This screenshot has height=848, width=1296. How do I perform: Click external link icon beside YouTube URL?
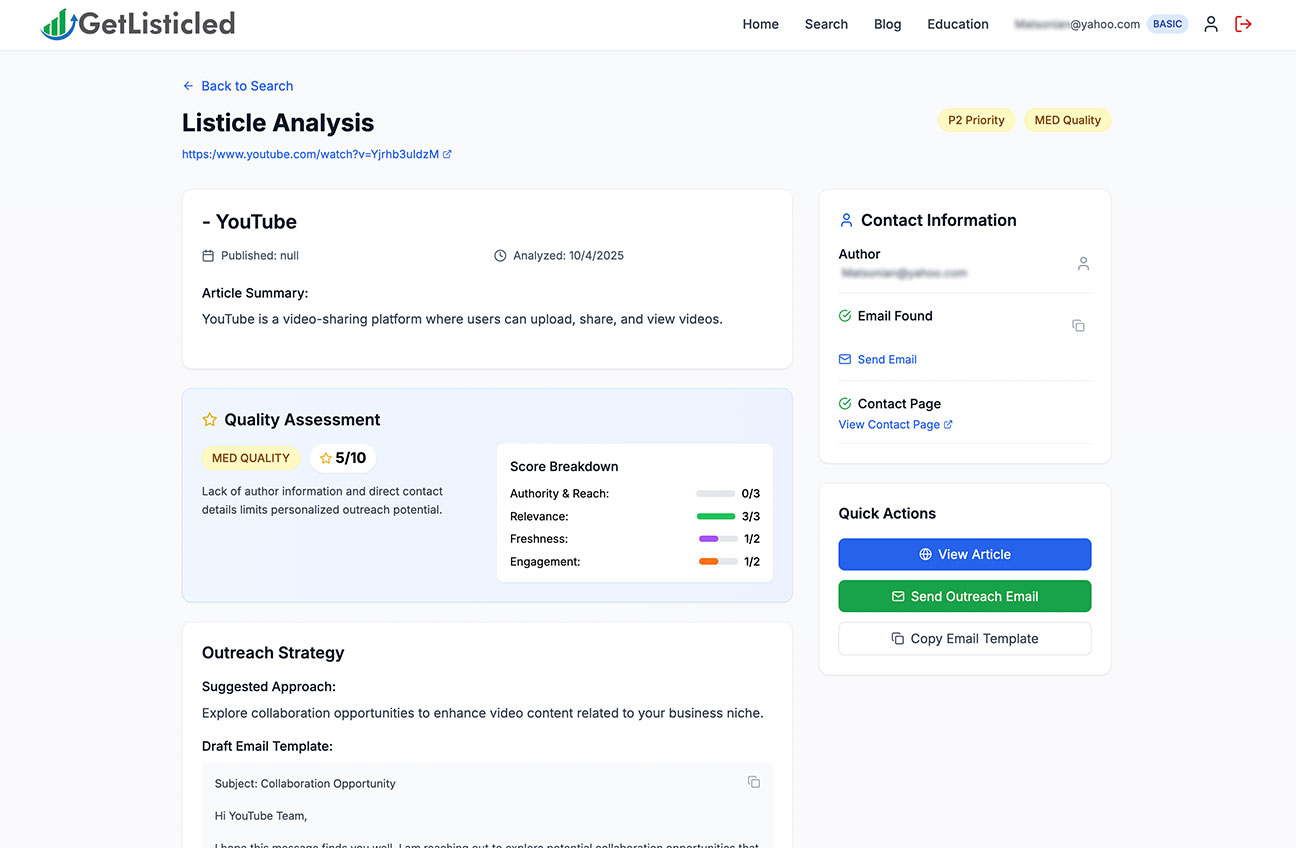[447, 154]
